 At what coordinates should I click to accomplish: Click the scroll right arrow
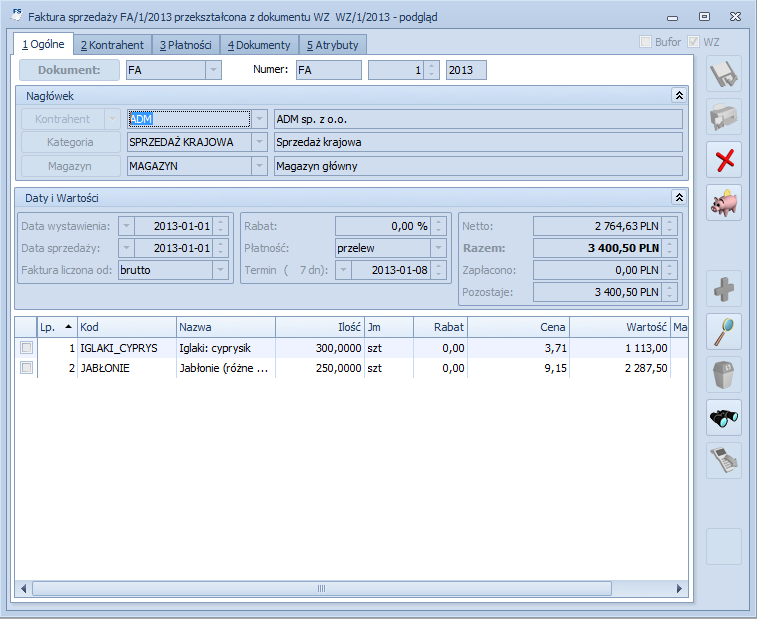679,589
